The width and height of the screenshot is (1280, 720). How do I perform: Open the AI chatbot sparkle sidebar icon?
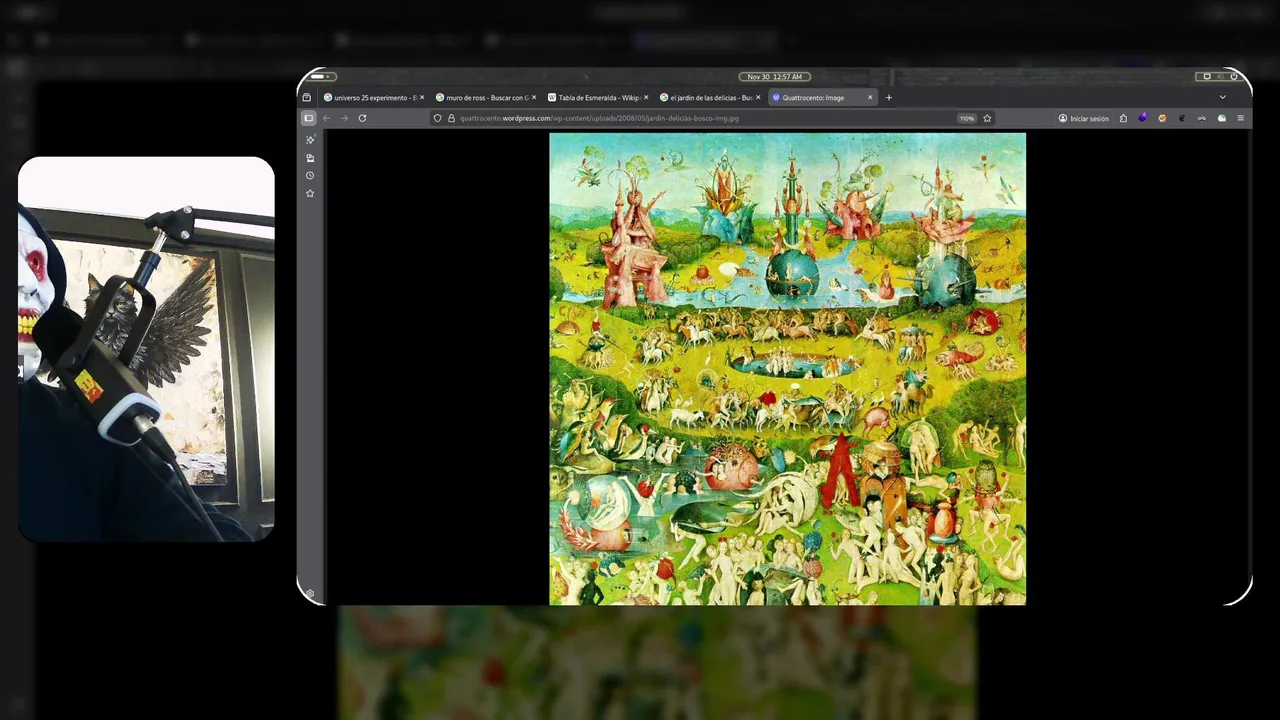(310, 140)
